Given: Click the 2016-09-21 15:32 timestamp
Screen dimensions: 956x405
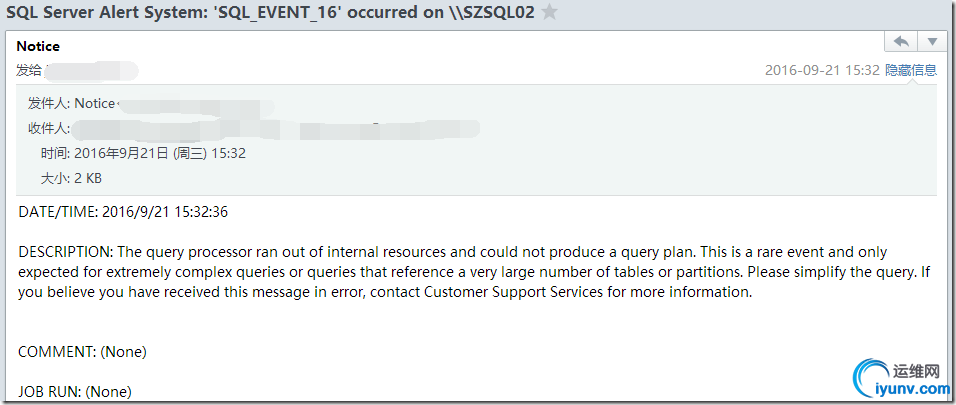Looking at the screenshot, I should pos(822,70).
